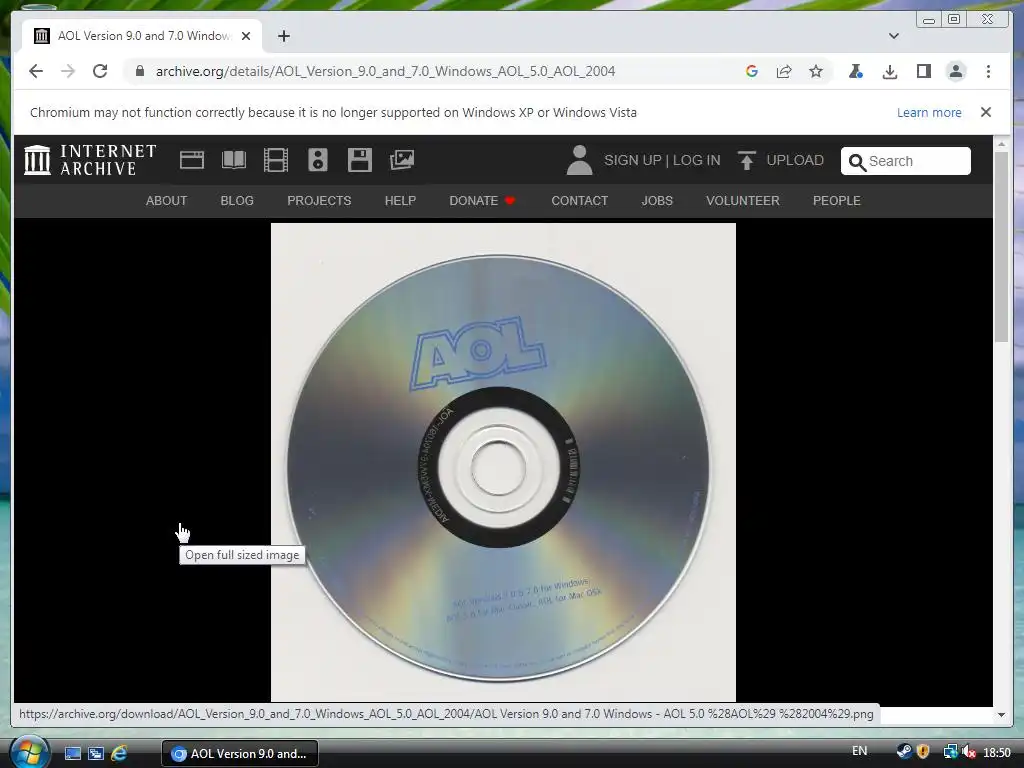Click the muted volume tray icon
The image size is (1024, 768).
[x=969, y=753]
